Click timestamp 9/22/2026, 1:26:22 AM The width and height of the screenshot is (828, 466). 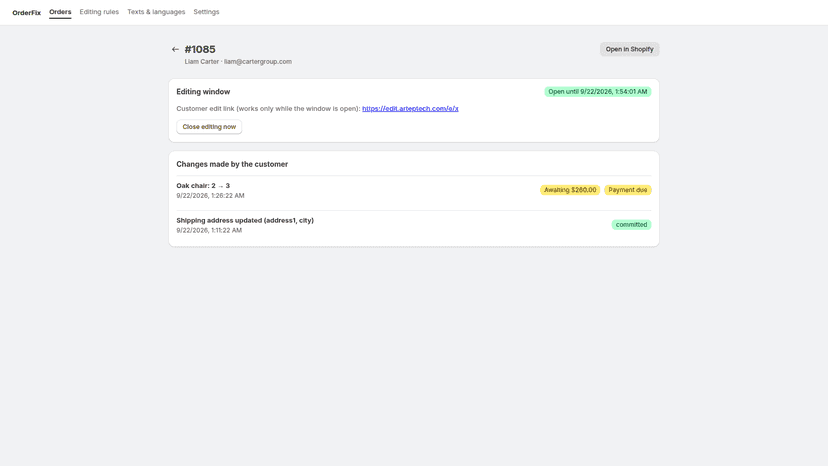[x=210, y=195]
